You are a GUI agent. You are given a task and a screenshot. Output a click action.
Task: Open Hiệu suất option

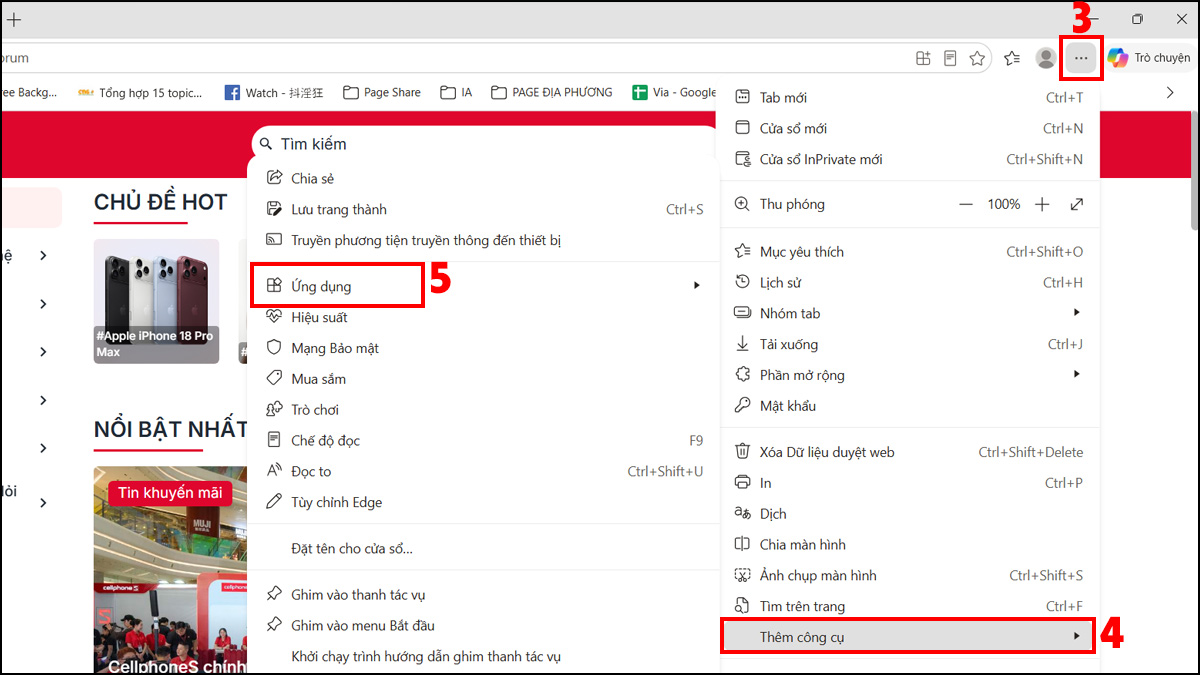click(484, 317)
